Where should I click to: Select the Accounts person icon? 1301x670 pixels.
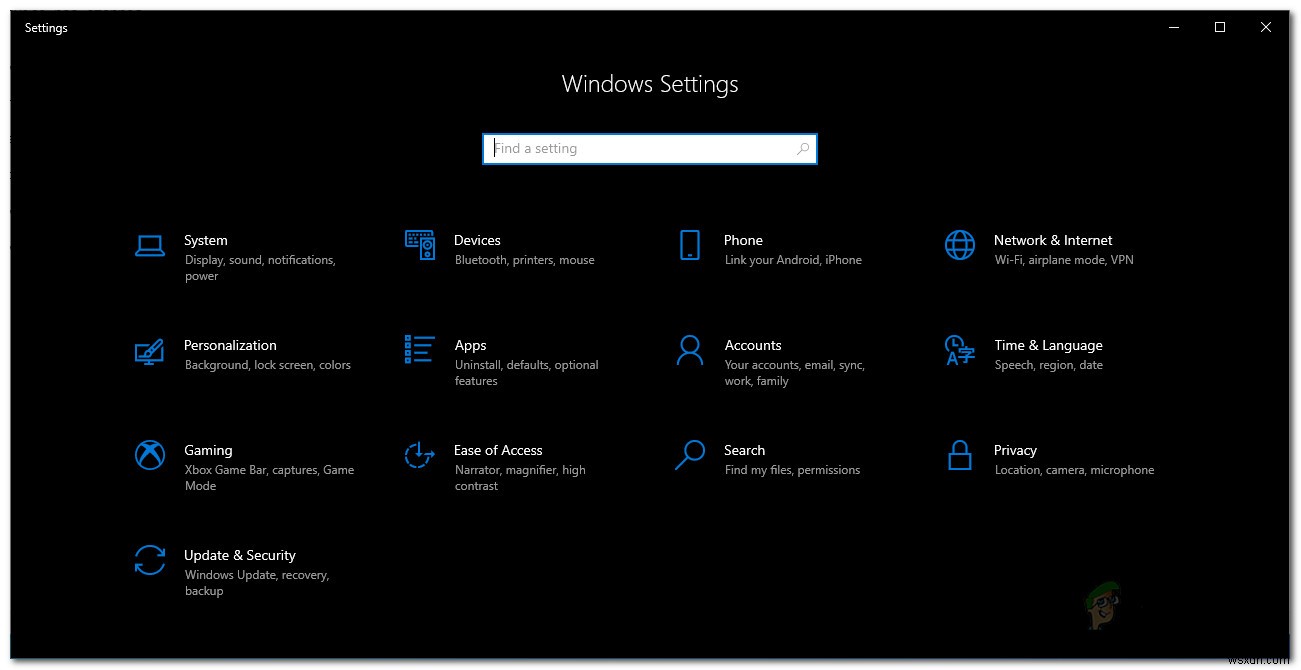click(x=690, y=350)
